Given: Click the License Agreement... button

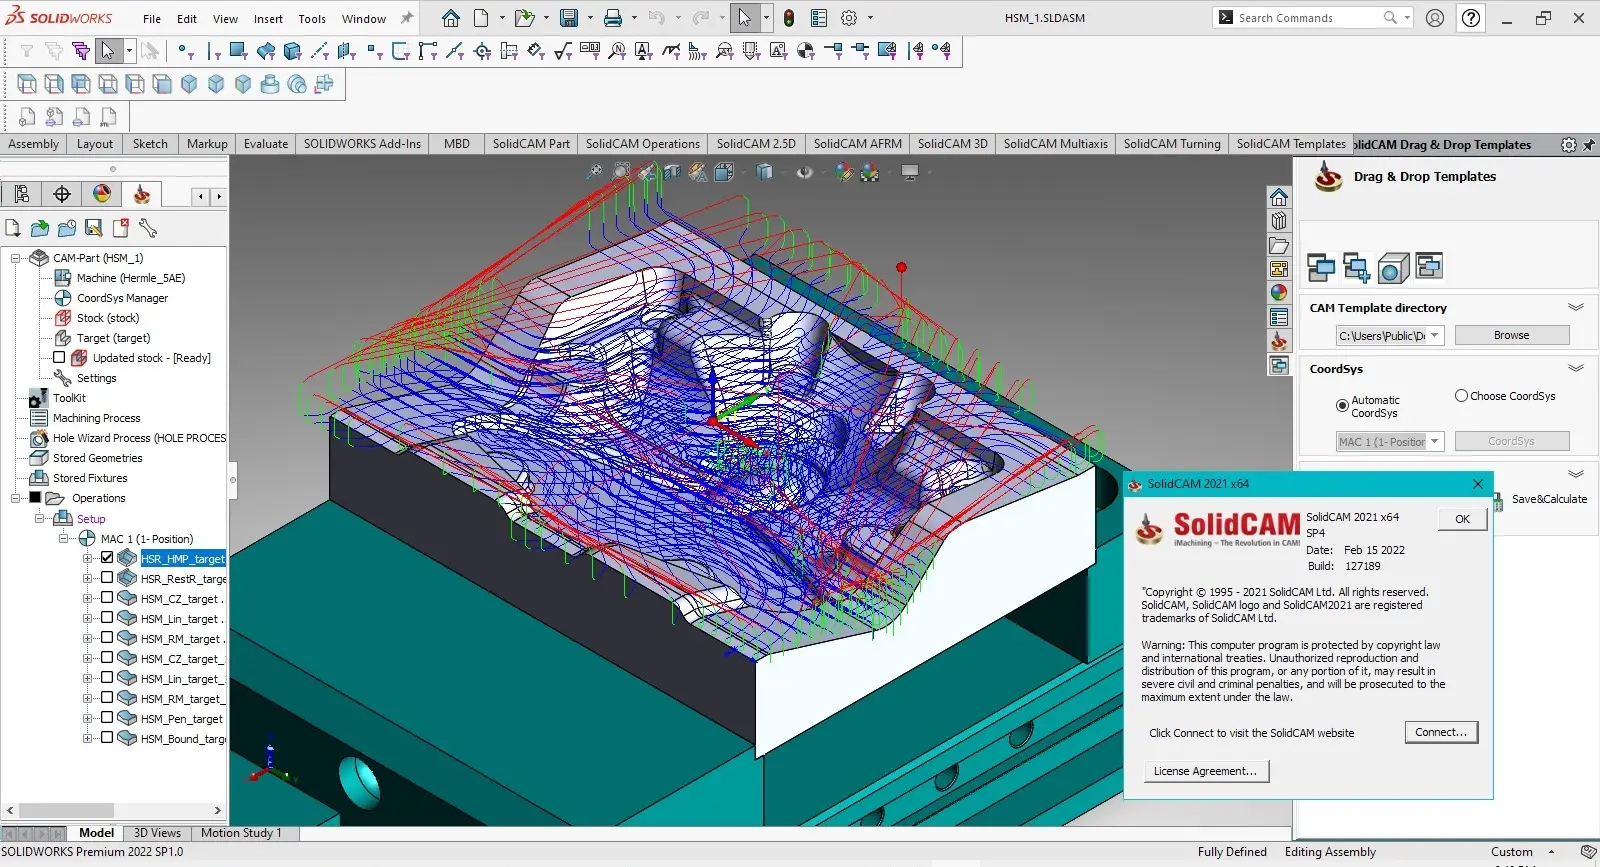Looking at the screenshot, I should point(1206,771).
